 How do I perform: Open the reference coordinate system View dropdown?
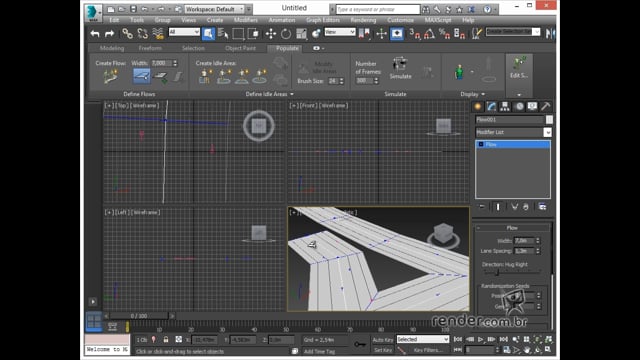pyautogui.click(x=340, y=32)
